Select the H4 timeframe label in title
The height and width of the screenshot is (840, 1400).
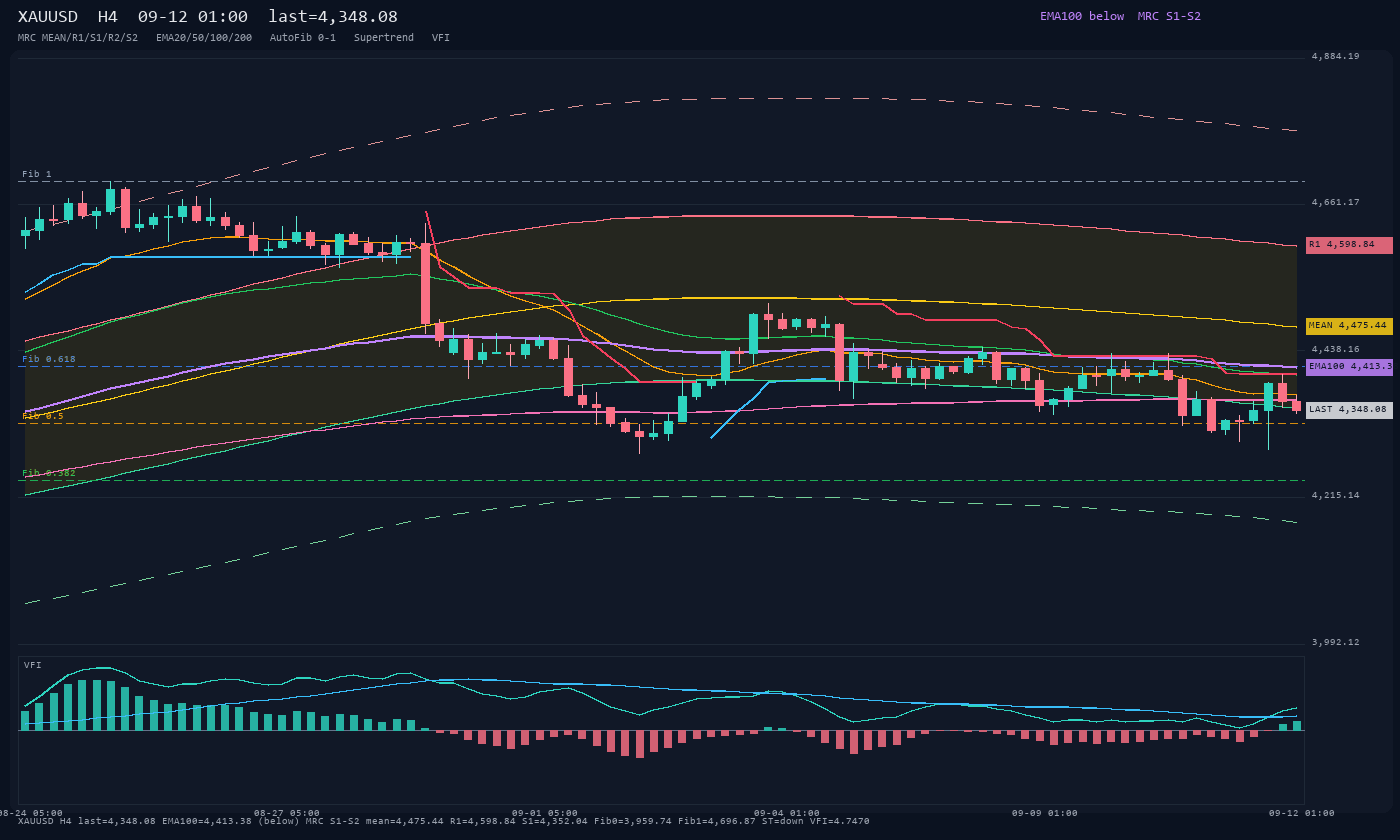(x=108, y=17)
